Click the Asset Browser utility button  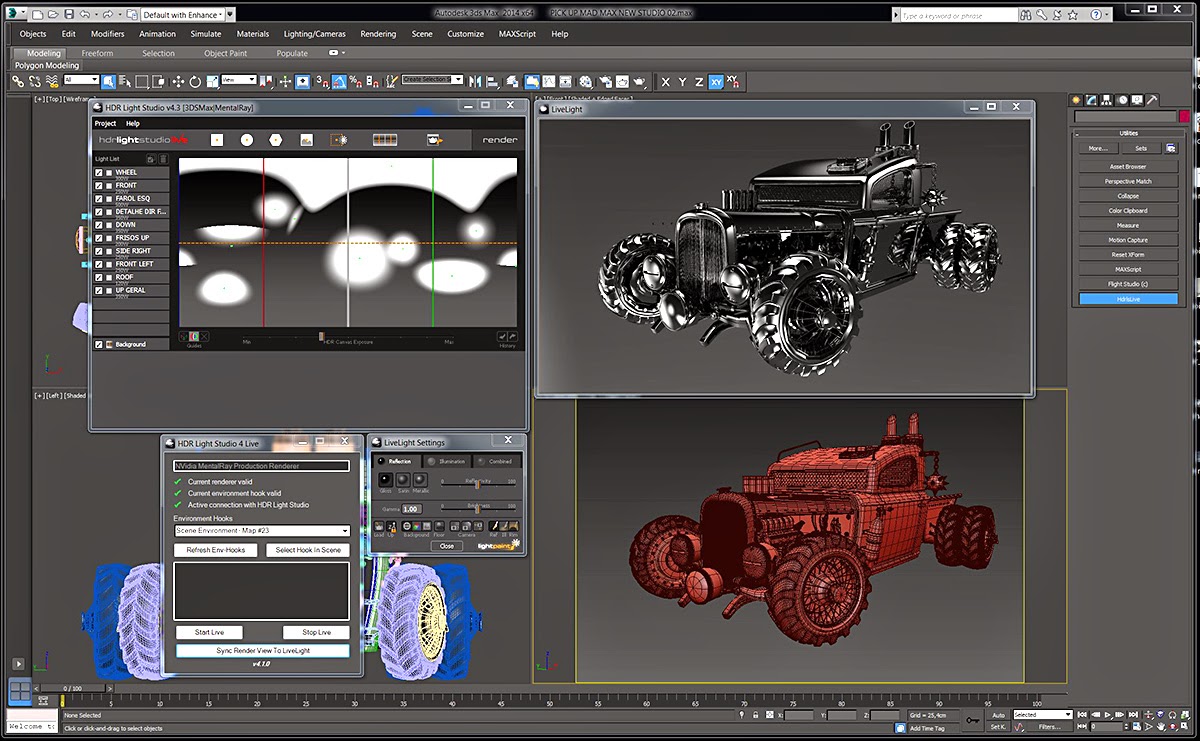[x=1128, y=166]
